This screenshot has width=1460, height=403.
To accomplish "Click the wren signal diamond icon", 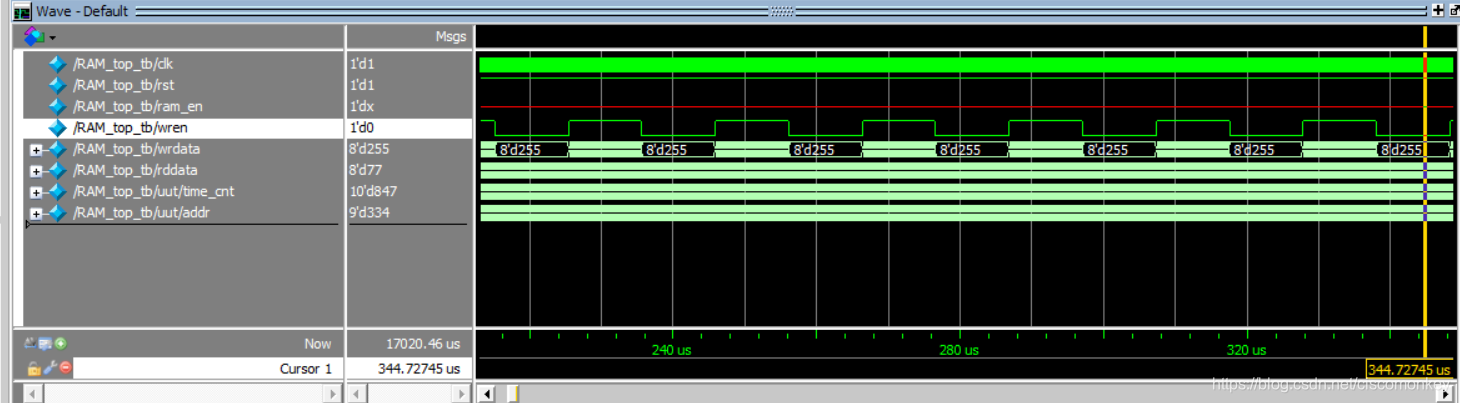I will pos(57,128).
